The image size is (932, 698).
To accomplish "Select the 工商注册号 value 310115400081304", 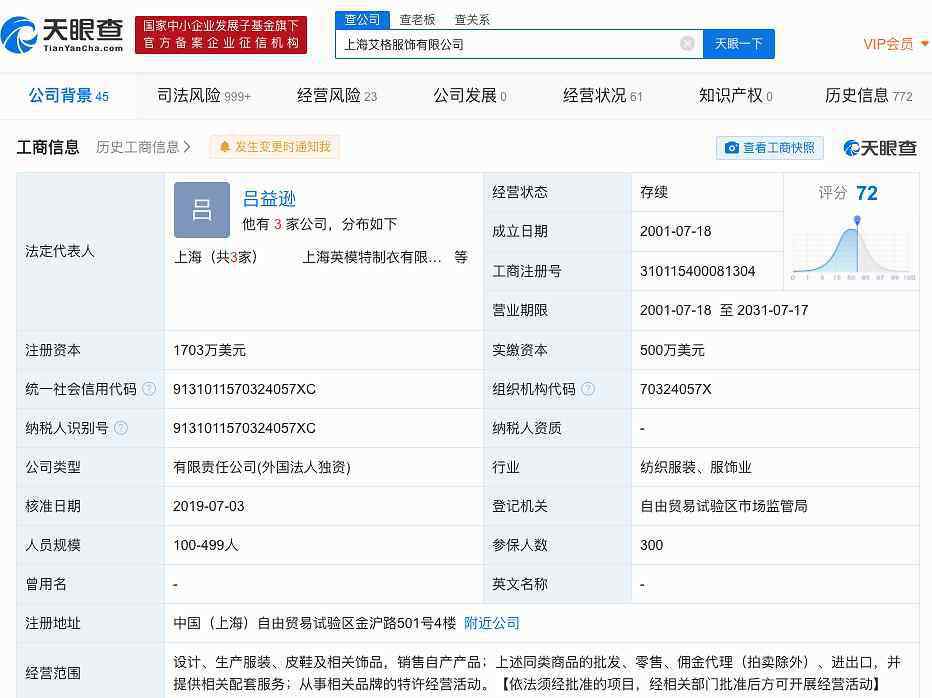I will (697, 271).
